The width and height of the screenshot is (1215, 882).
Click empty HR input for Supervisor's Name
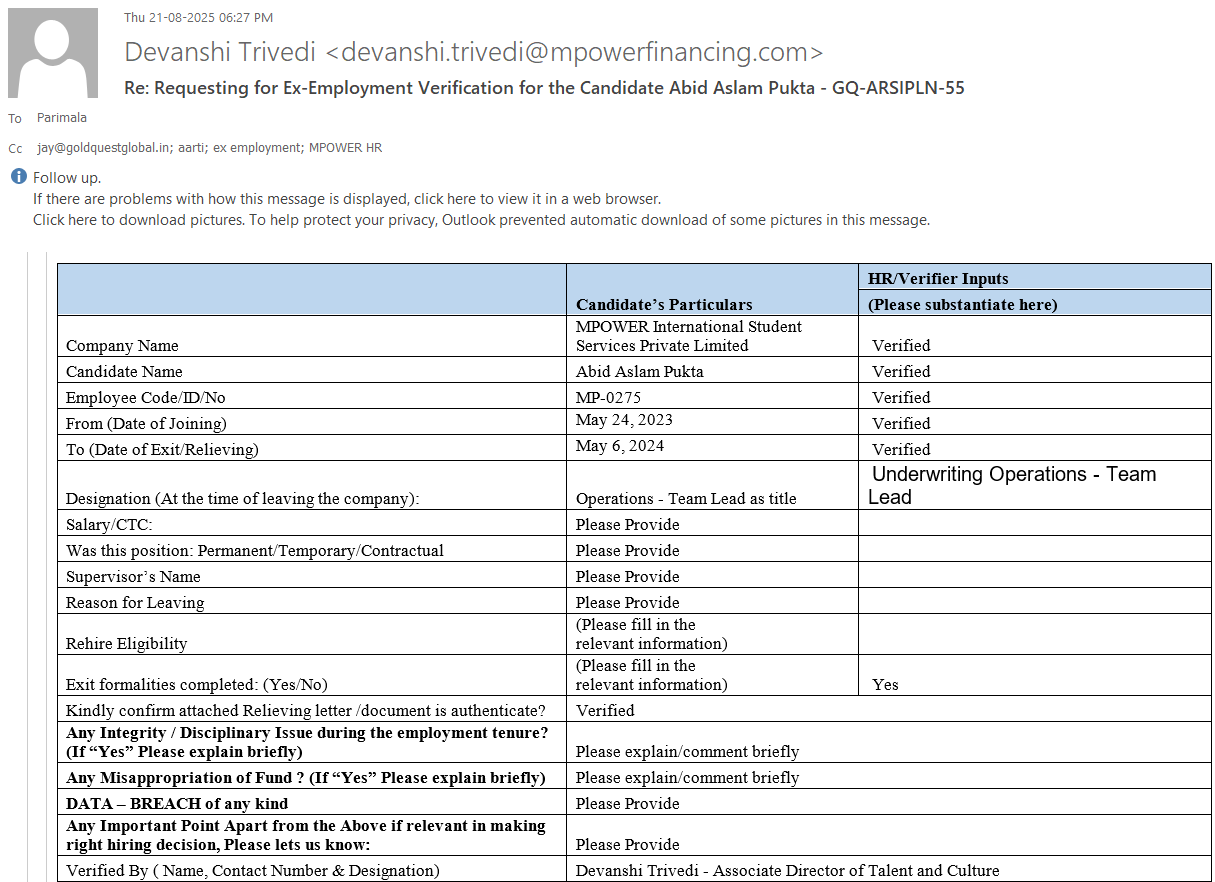tap(1034, 575)
